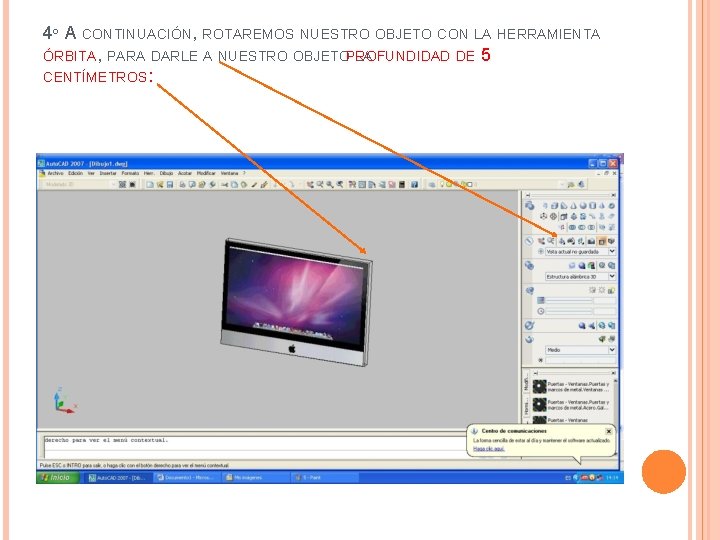Open the Dibujo menu
The height and width of the screenshot is (540, 720).
click(166, 173)
